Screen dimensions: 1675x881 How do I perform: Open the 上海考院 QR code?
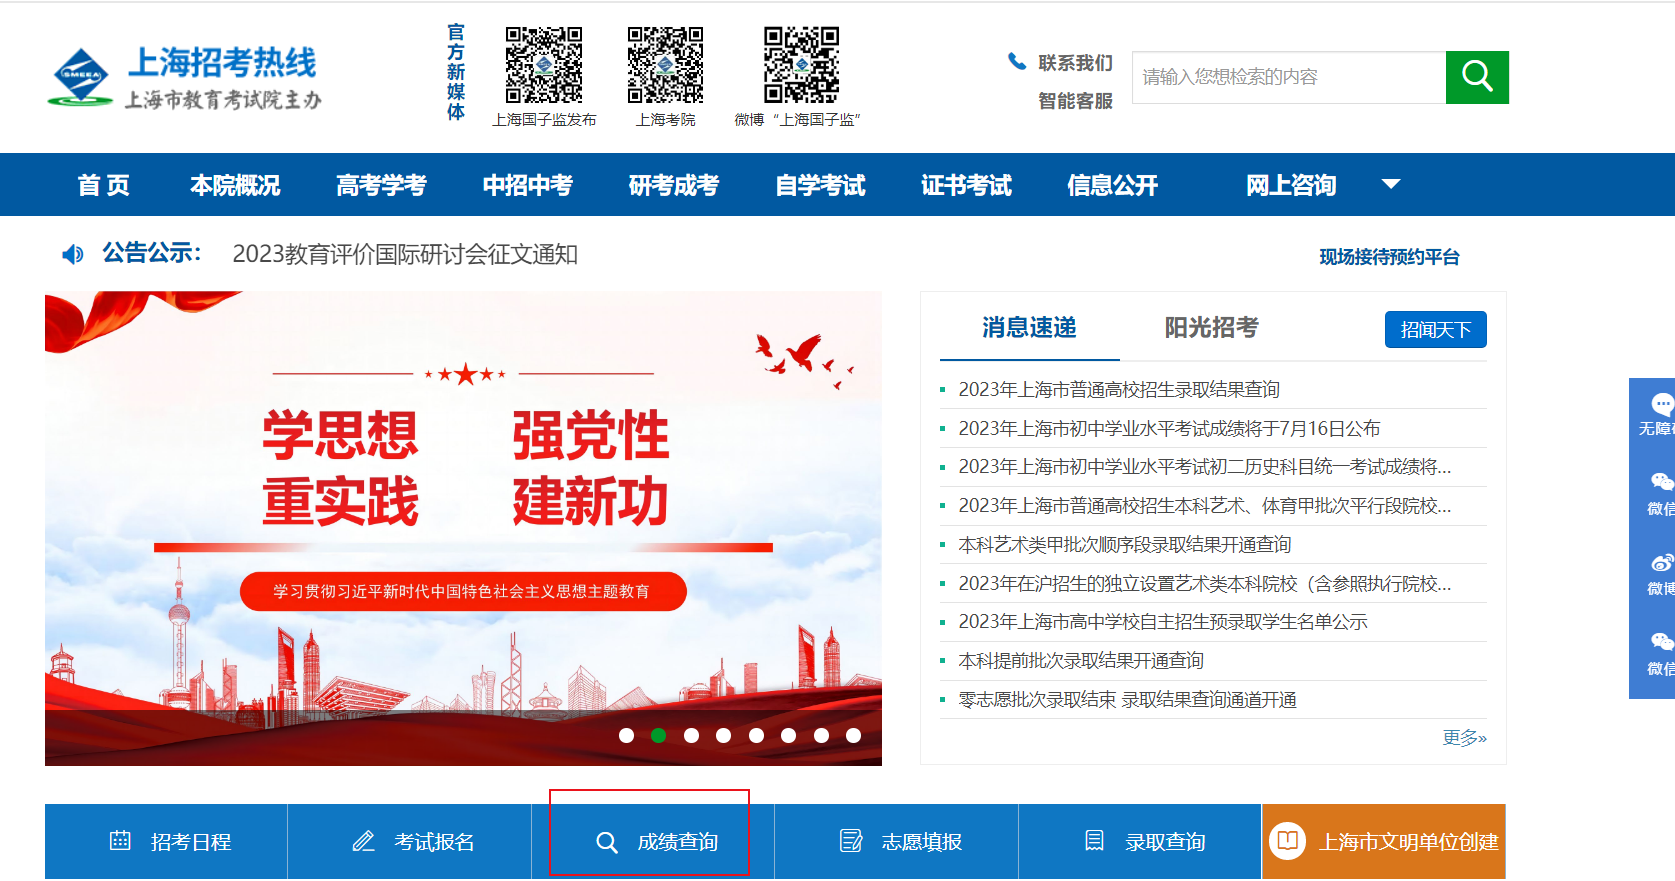(666, 65)
